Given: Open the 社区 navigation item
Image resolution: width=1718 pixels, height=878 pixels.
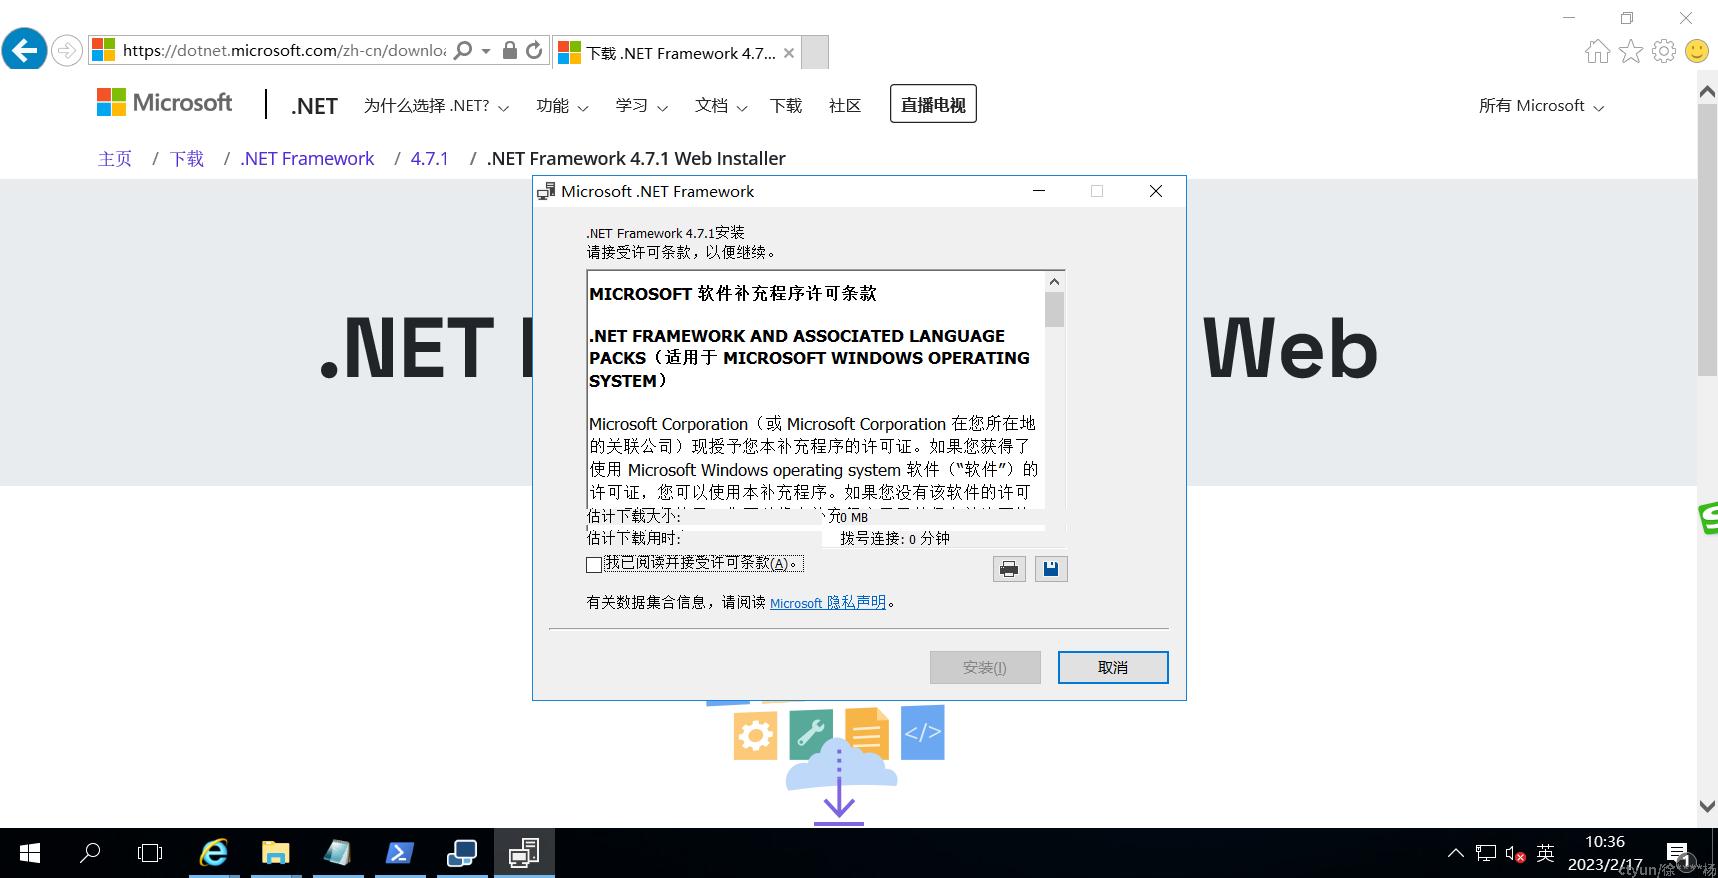Looking at the screenshot, I should click(845, 106).
